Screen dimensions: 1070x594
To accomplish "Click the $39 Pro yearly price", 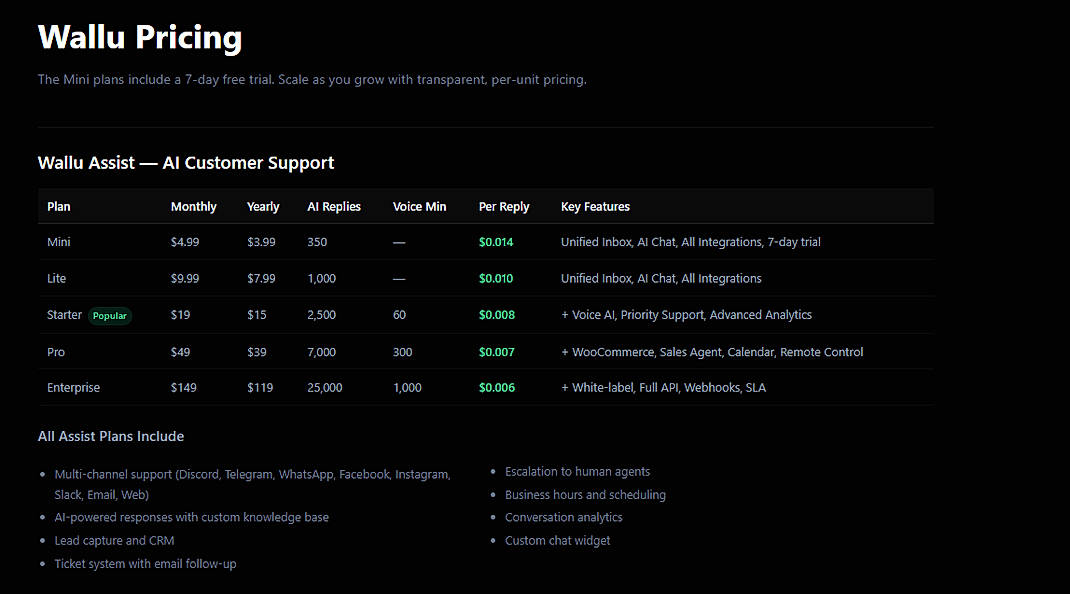I will [x=257, y=352].
